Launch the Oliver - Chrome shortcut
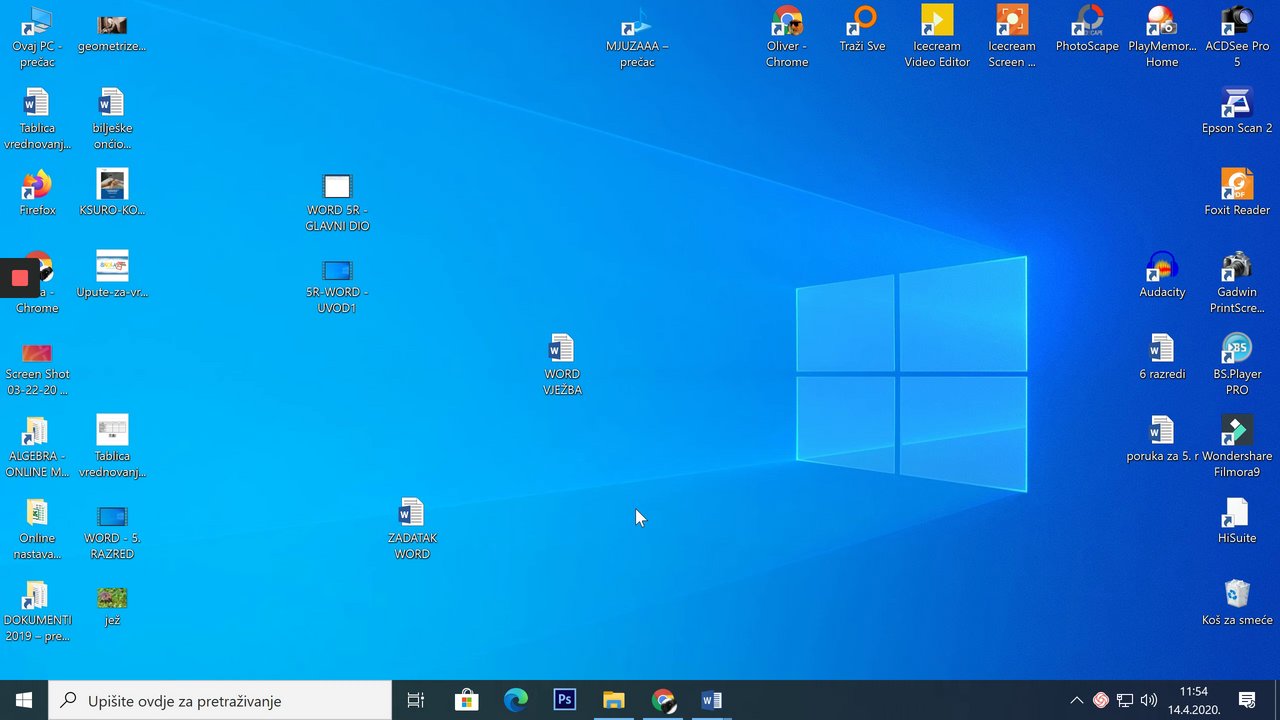This screenshot has height=720, width=1280. pos(787,21)
